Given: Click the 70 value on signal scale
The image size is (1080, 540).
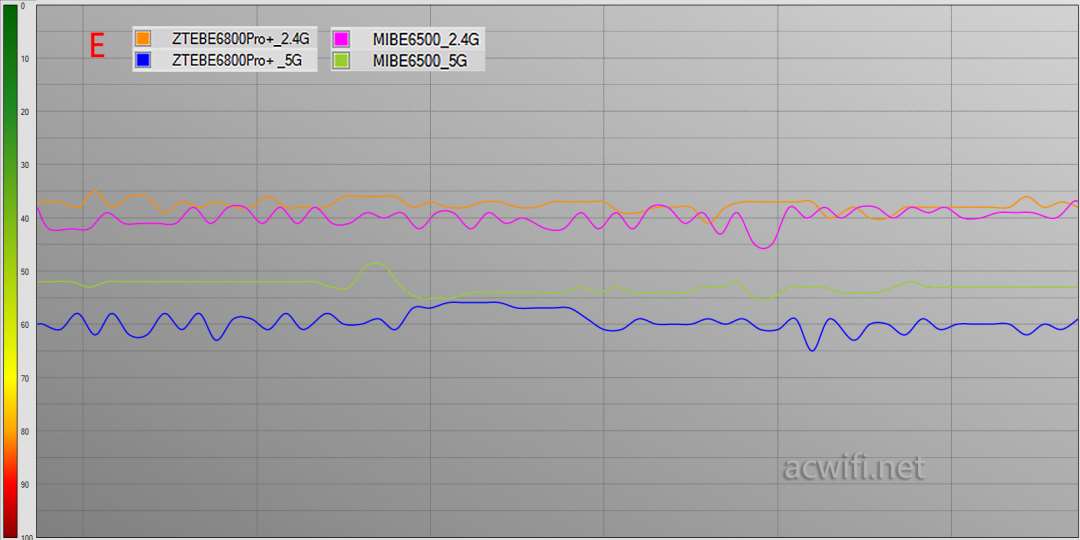Looking at the screenshot, I should (x=24, y=378).
